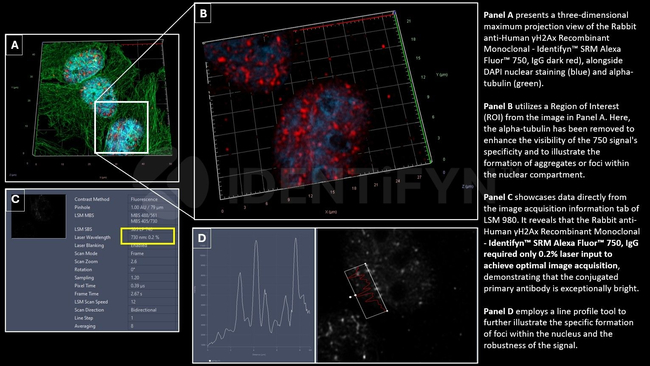Click the "Frame" scan mode value

click(137, 253)
